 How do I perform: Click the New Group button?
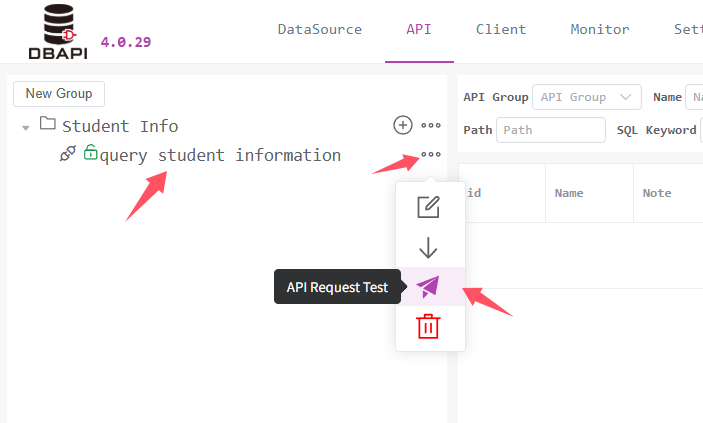[59, 94]
